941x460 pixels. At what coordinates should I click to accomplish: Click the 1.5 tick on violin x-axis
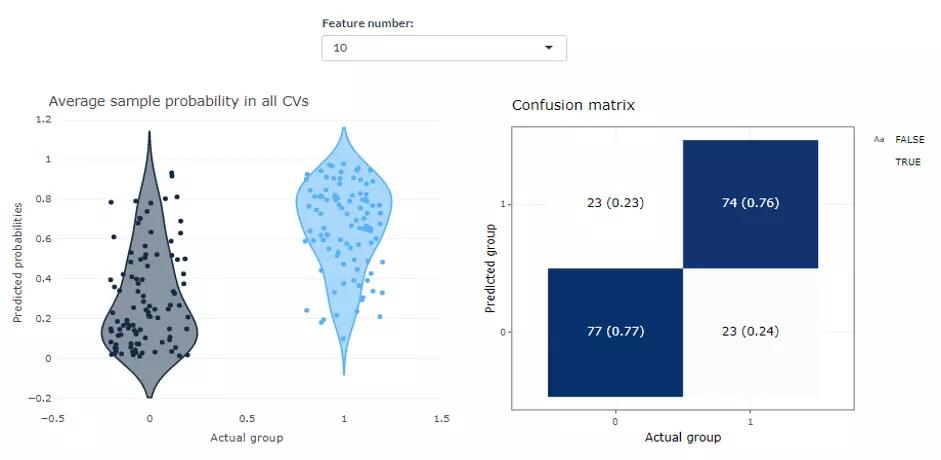[x=439, y=418]
